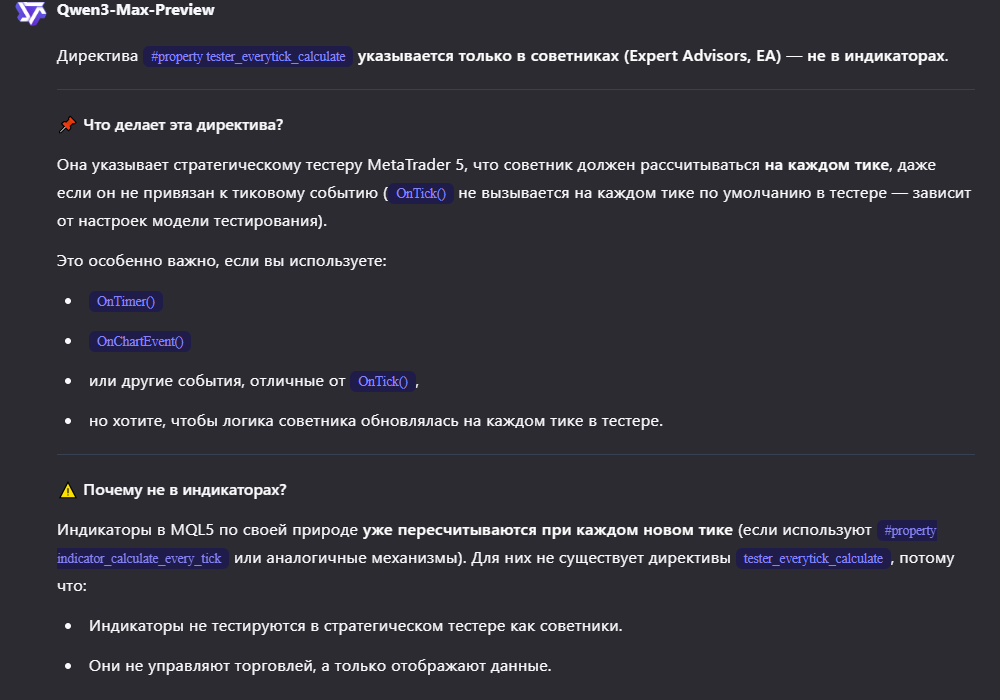Click bold text 'указывается только в советниках'
The image size is (1000, 700).
click(x=485, y=56)
